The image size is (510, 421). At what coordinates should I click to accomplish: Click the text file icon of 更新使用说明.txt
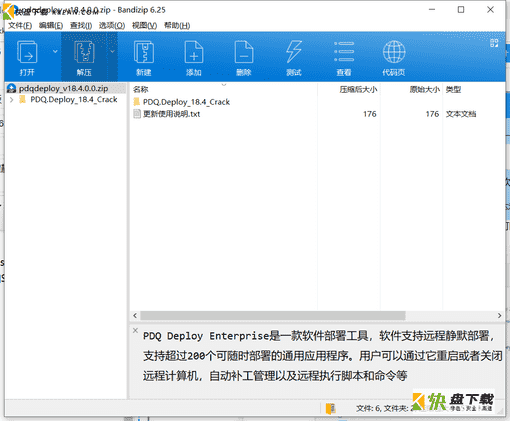pos(137,114)
